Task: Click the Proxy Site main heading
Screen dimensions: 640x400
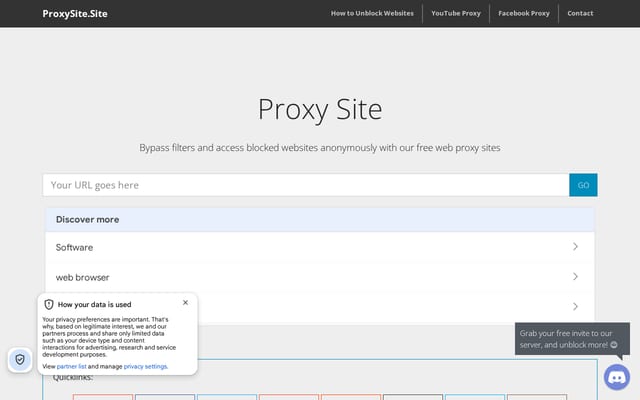Action: coord(320,109)
